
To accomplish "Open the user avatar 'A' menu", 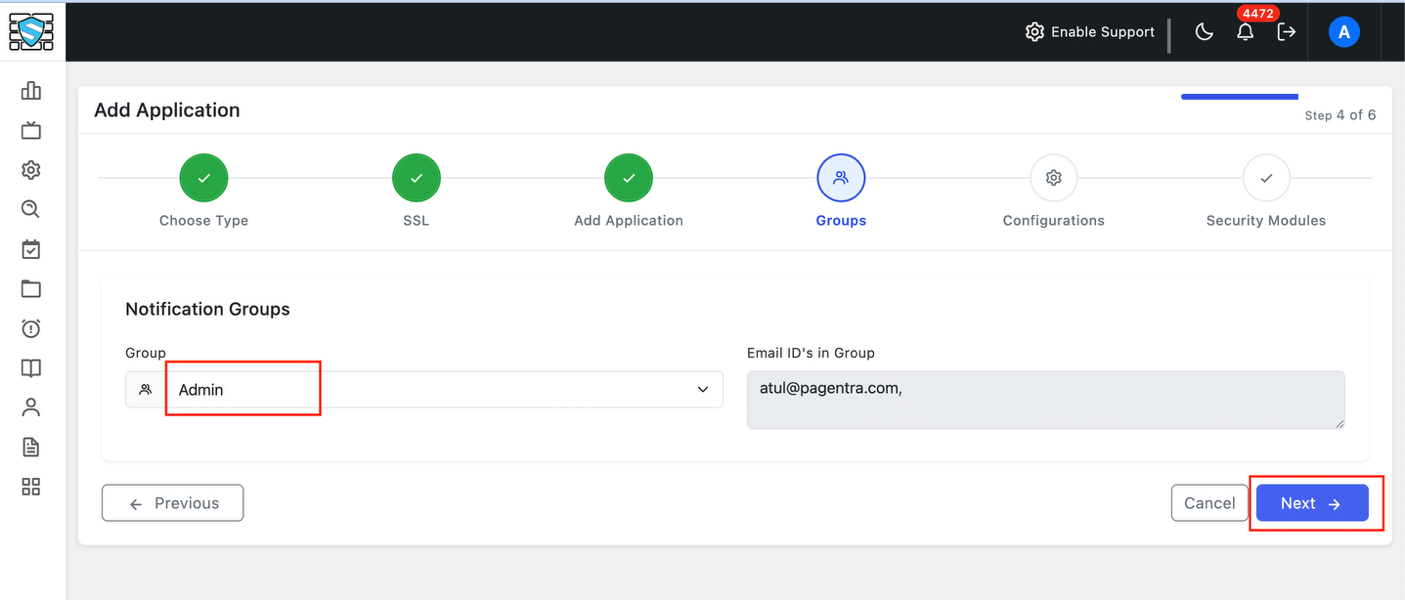I will point(1344,32).
